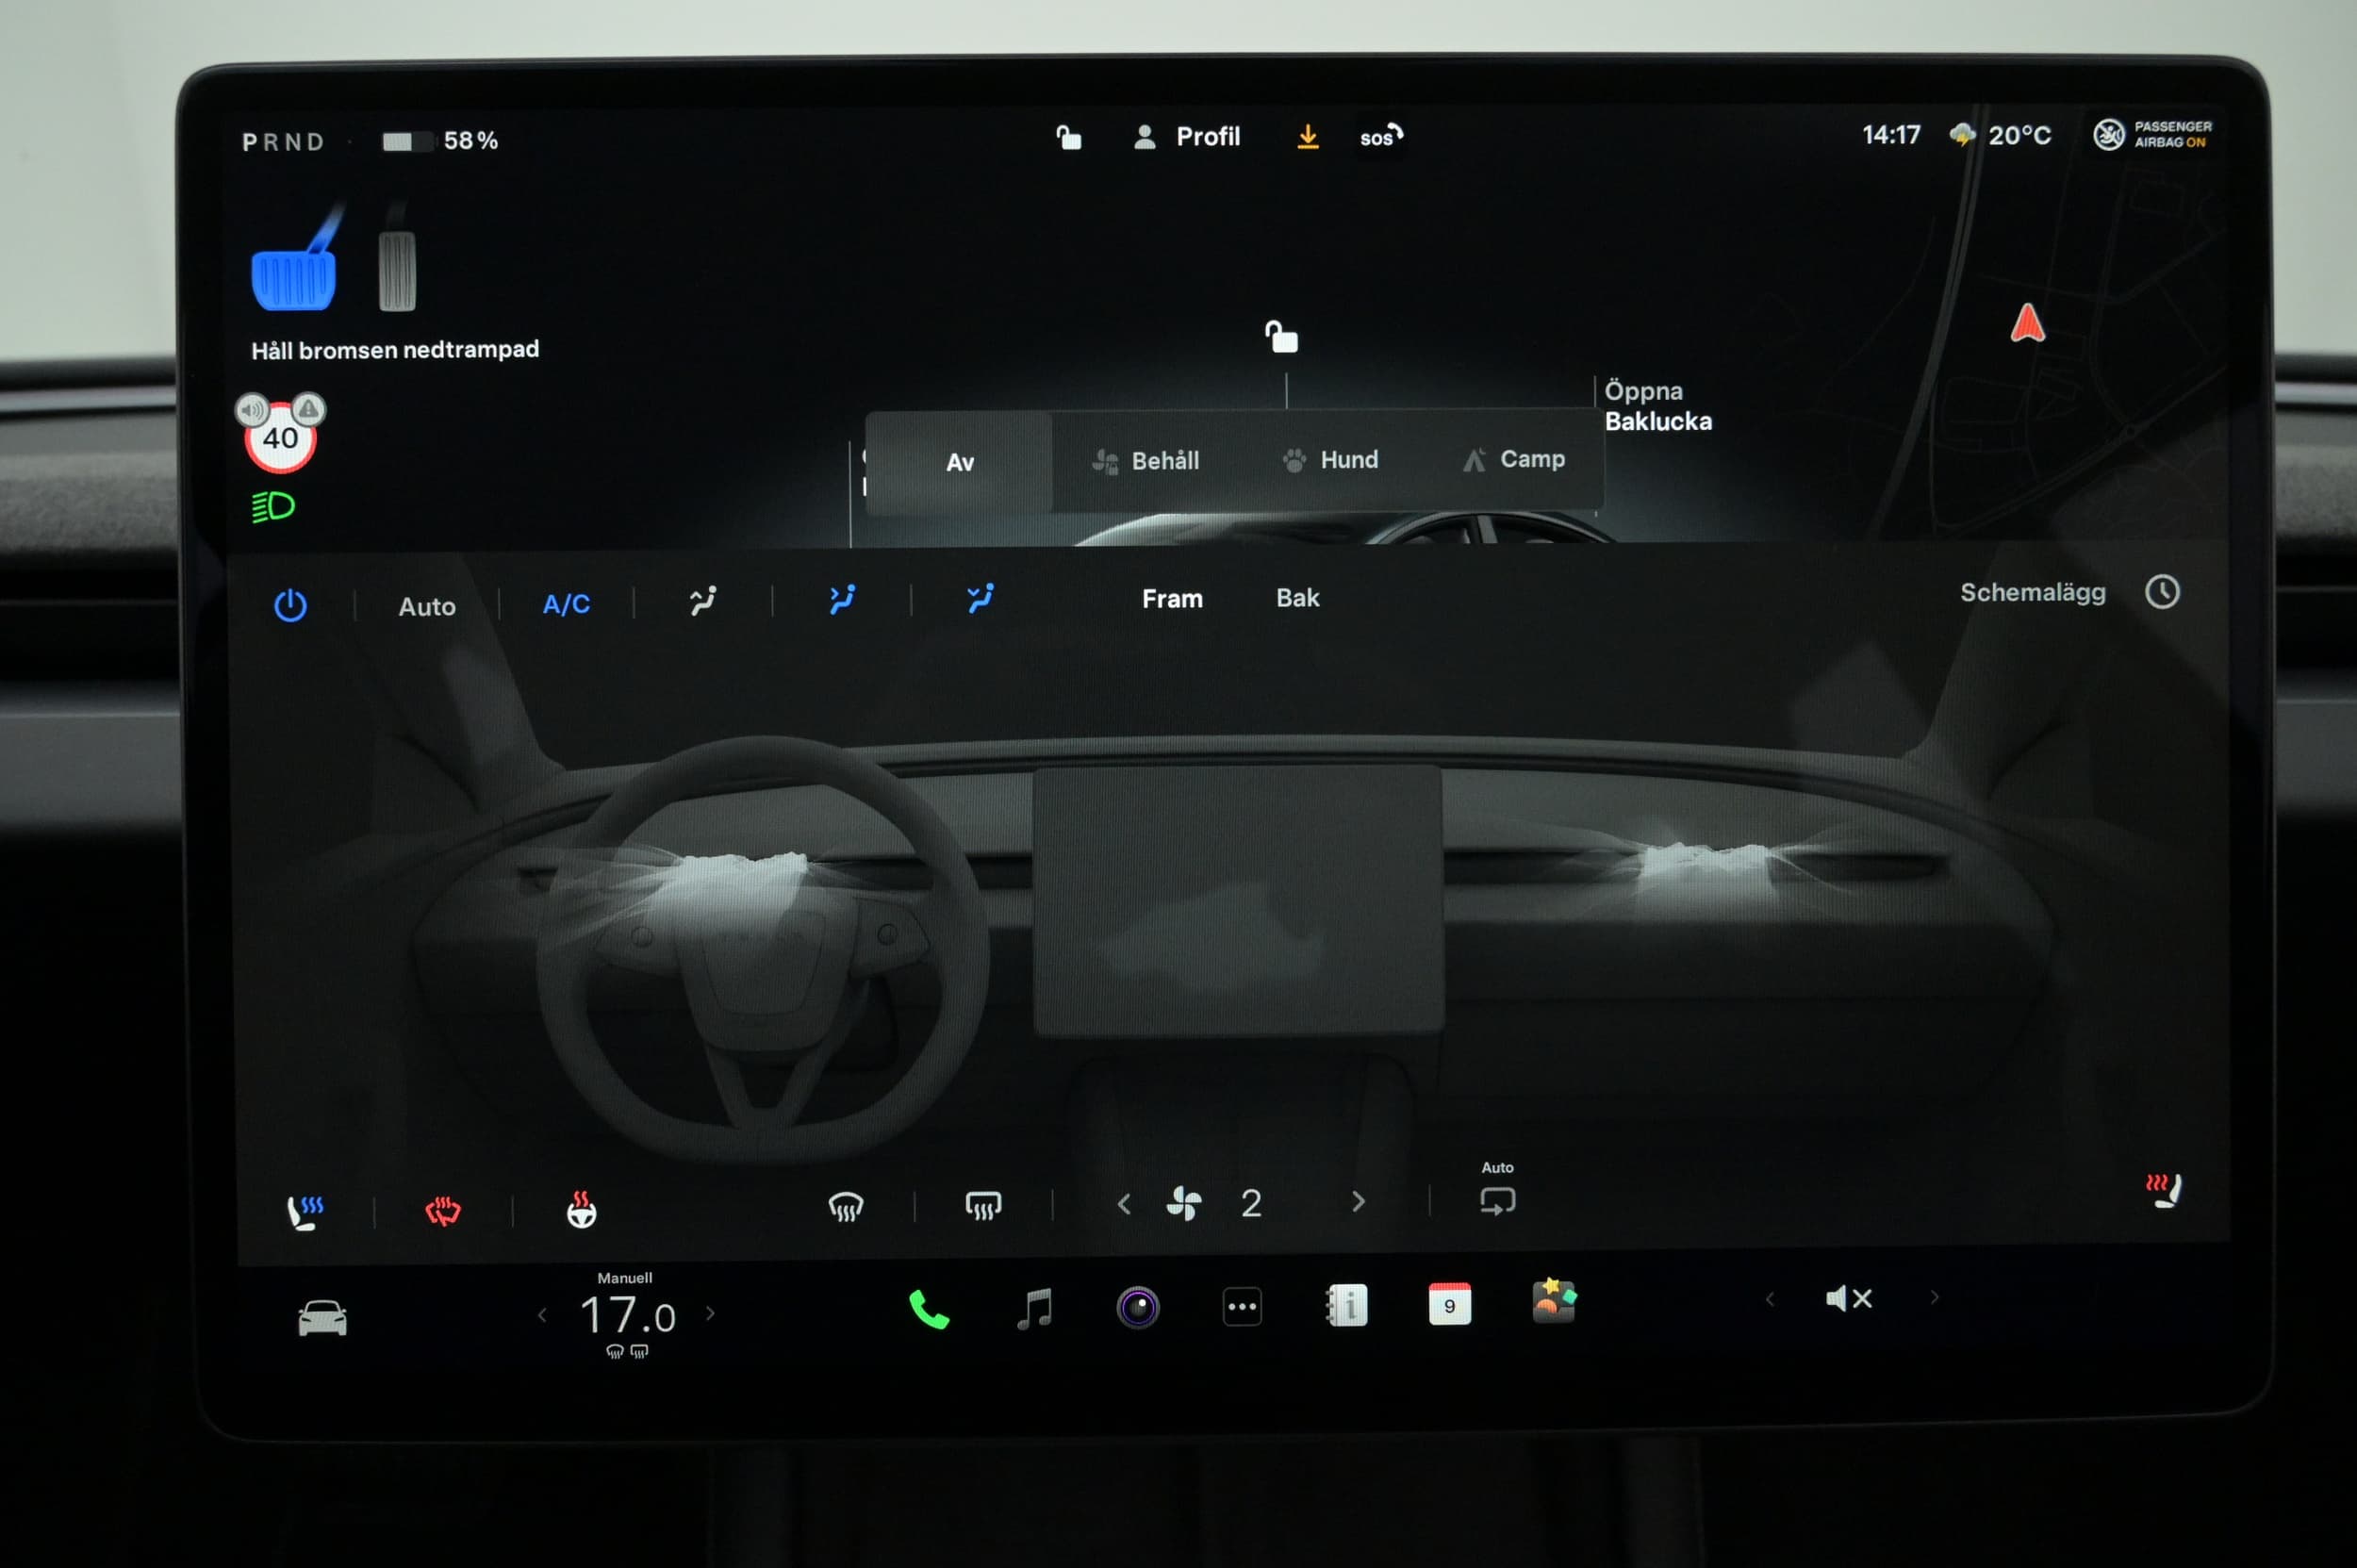Tap the 58% battery indicator
2357x1568 pixels.
pyautogui.click(x=439, y=141)
